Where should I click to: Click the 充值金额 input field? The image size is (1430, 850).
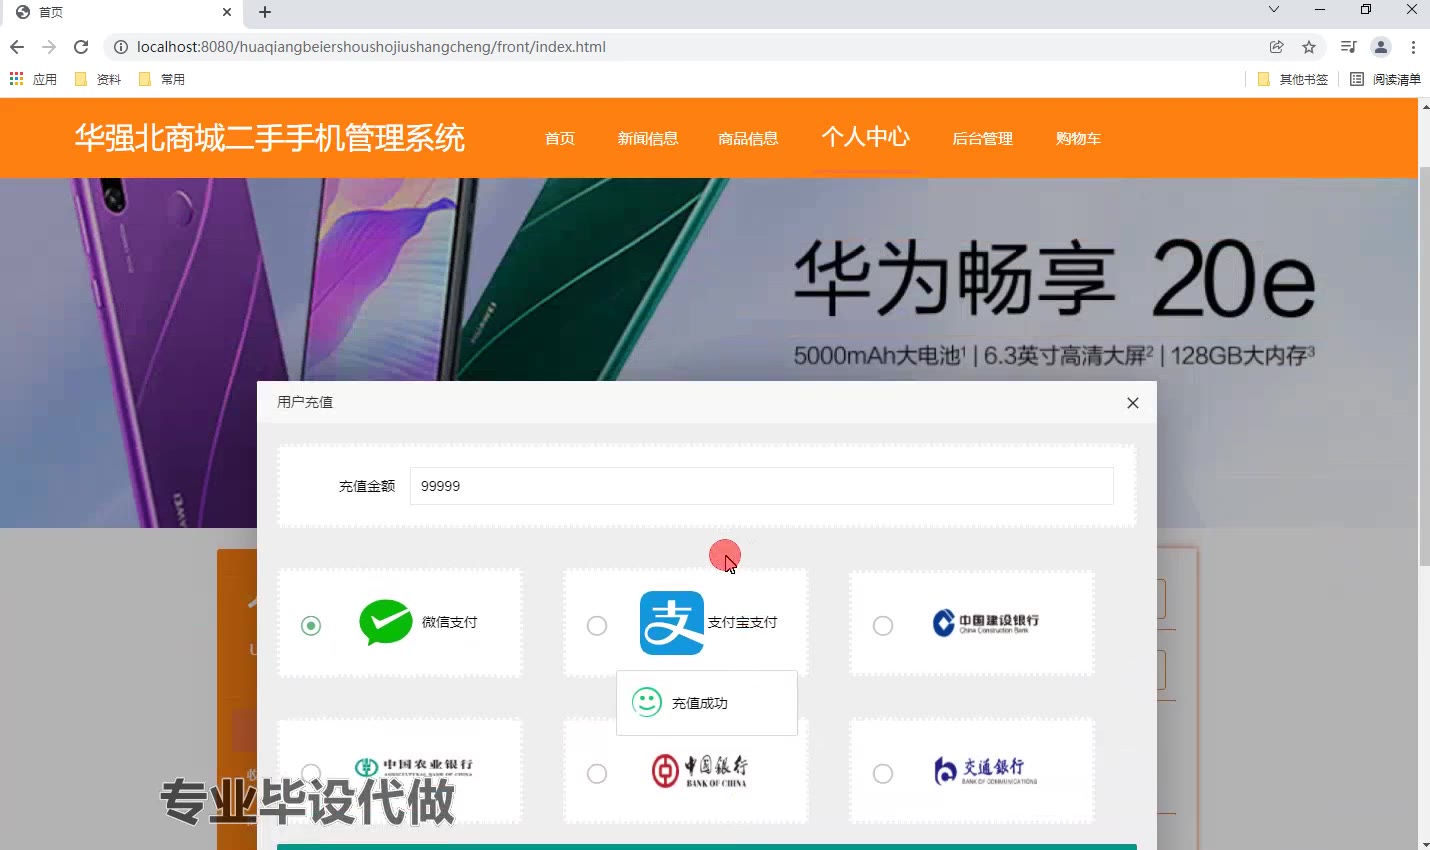(761, 486)
